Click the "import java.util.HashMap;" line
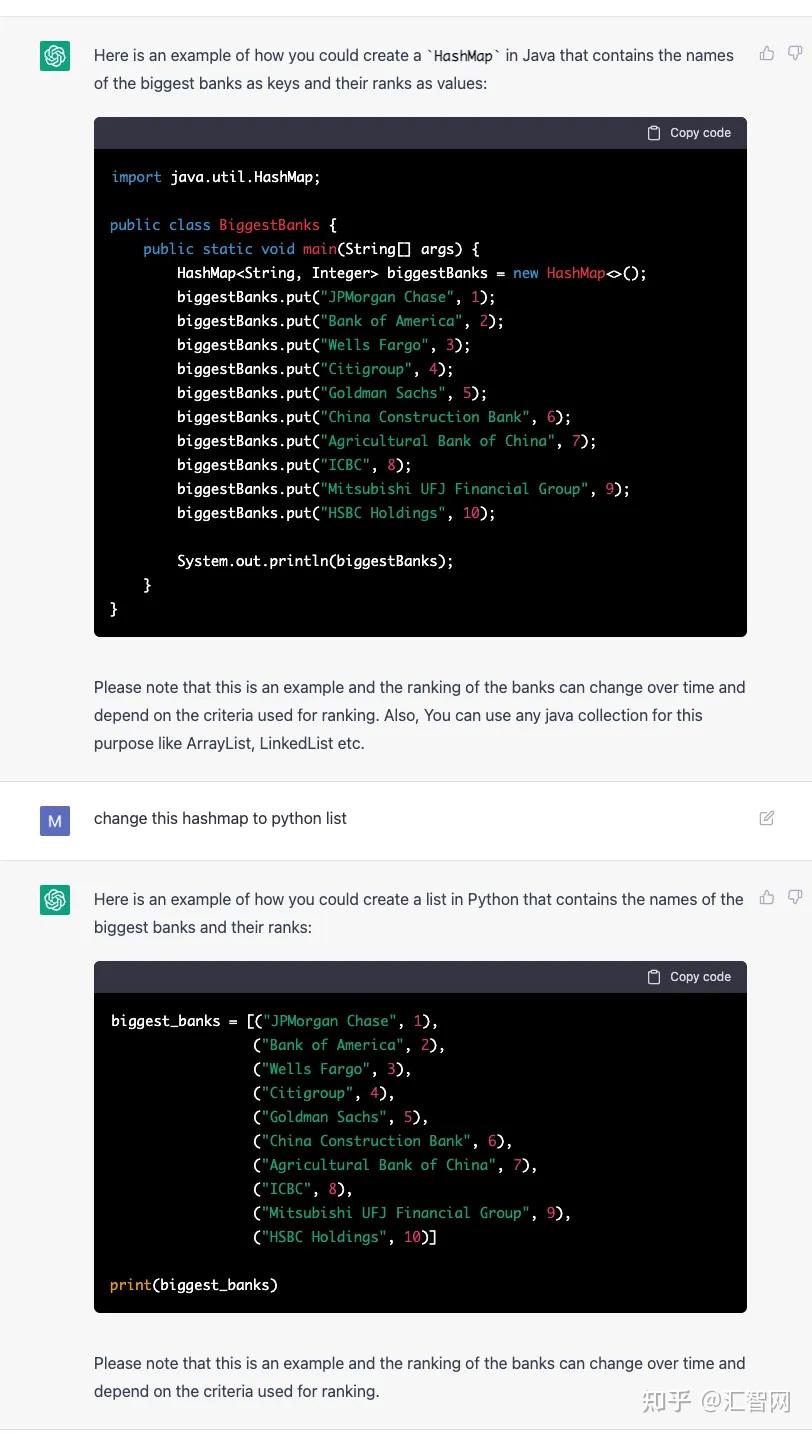Viewport: 812px width, 1434px height. [x=215, y=177]
